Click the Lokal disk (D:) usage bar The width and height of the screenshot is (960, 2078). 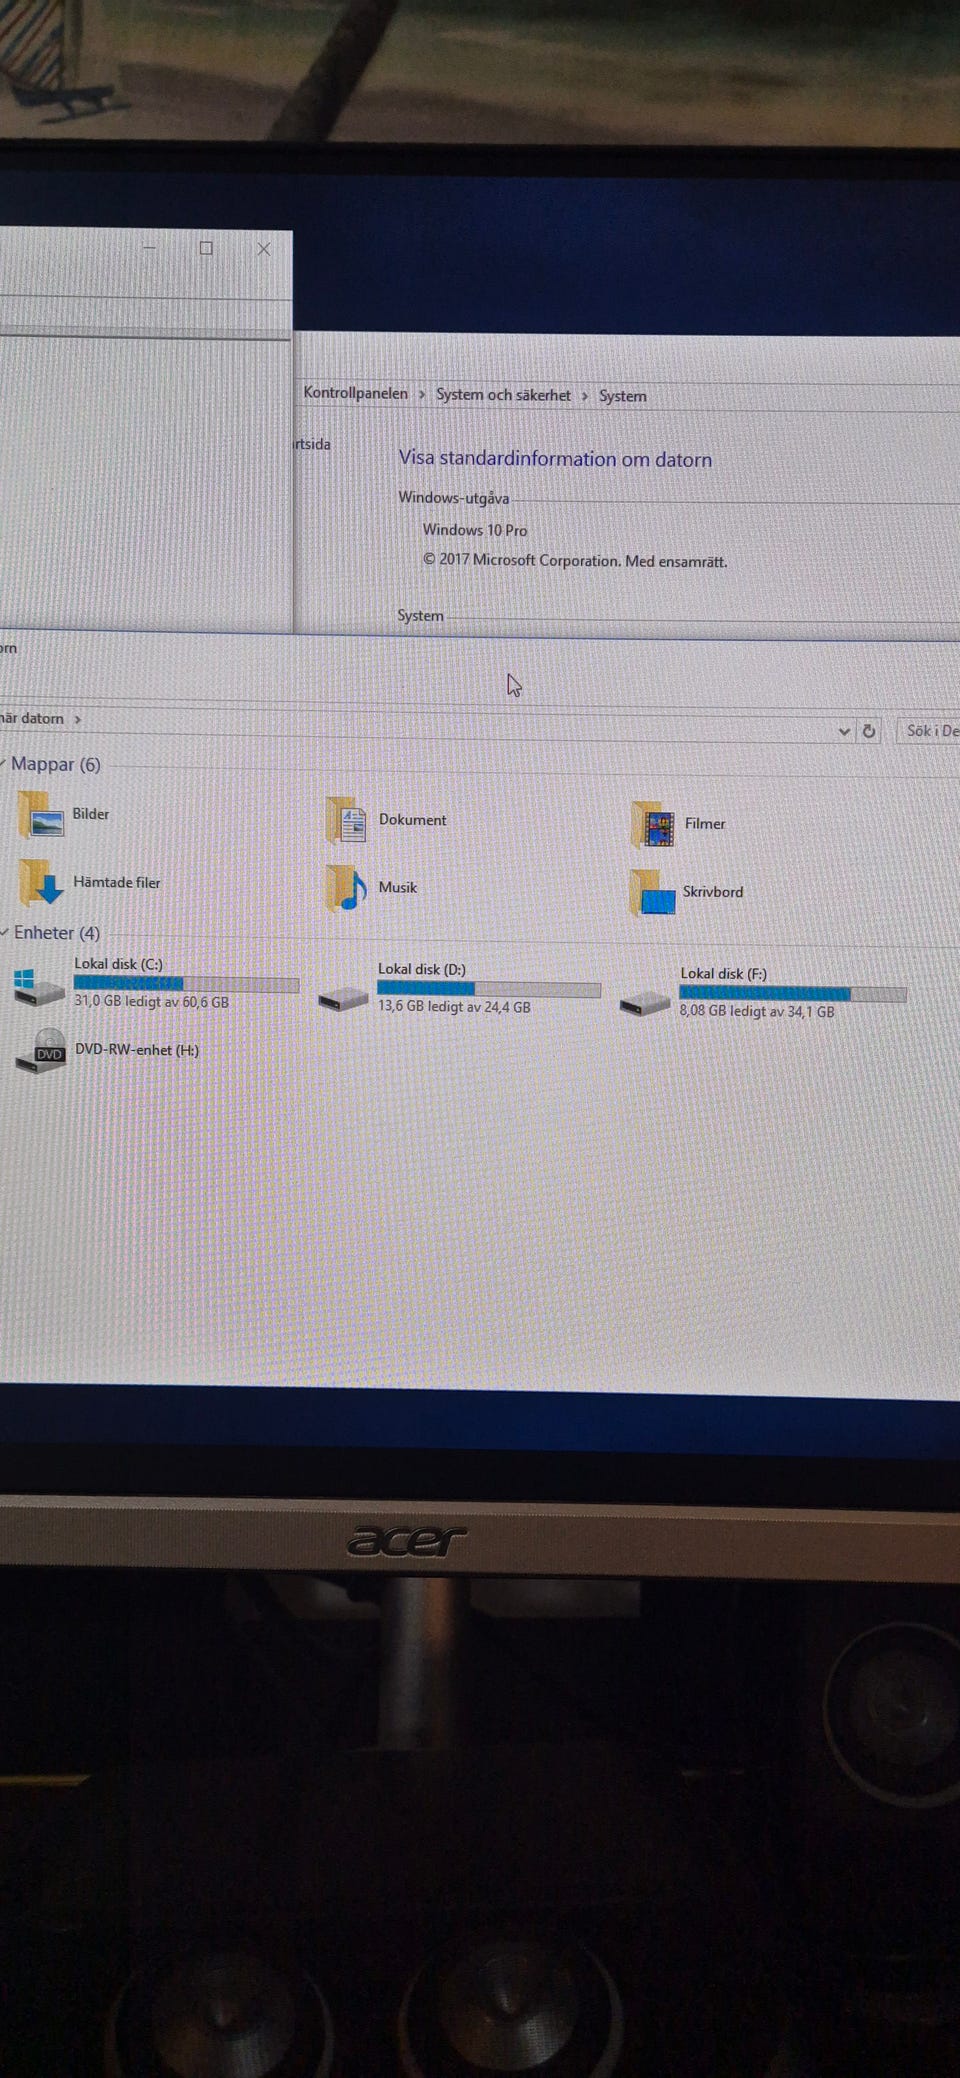click(x=489, y=989)
